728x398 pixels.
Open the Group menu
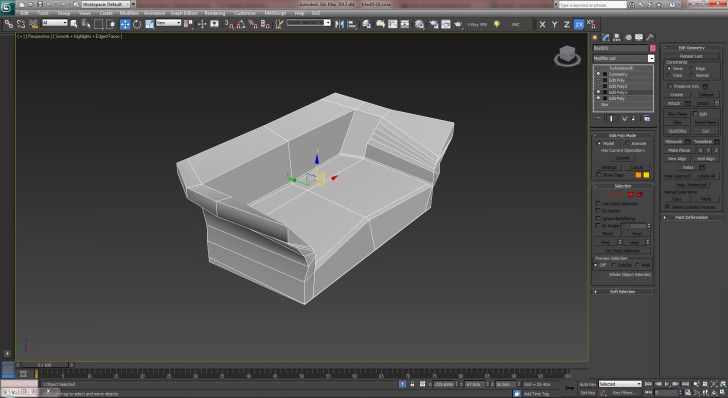click(64, 13)
